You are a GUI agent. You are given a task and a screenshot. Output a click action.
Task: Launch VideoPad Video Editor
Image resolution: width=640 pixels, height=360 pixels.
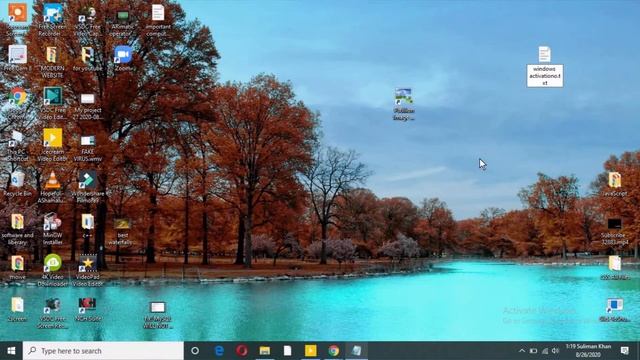pos(87,270)
